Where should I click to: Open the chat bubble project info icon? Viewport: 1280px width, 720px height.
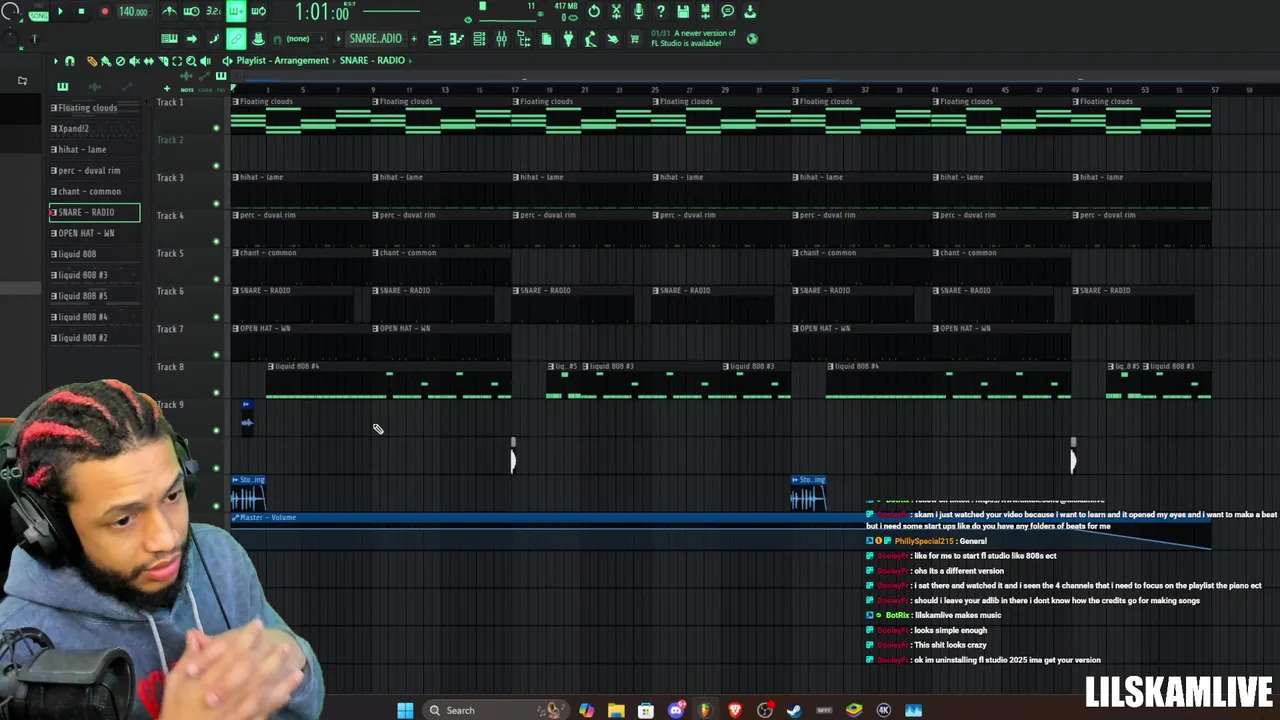pos(727,11)
